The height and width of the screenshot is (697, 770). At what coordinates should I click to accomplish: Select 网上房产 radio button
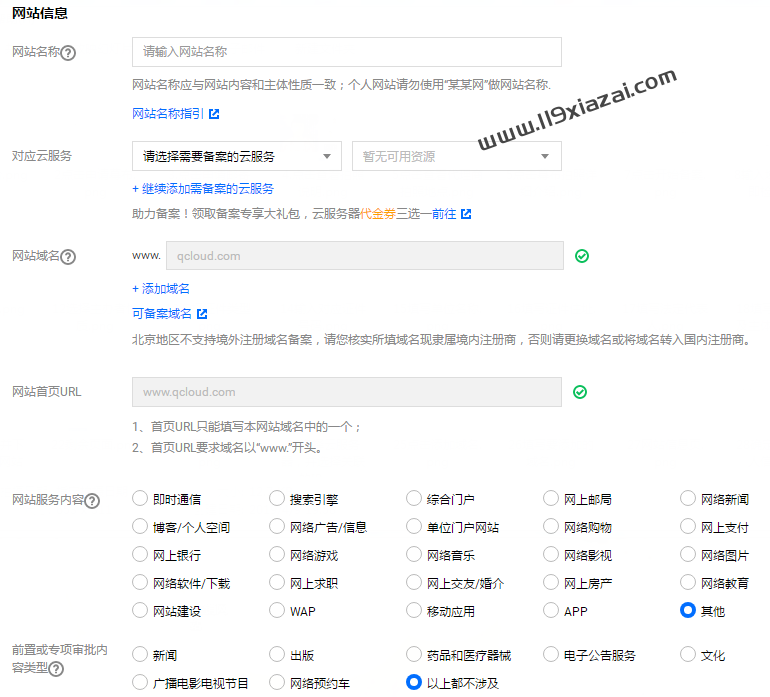coord(551,582)
